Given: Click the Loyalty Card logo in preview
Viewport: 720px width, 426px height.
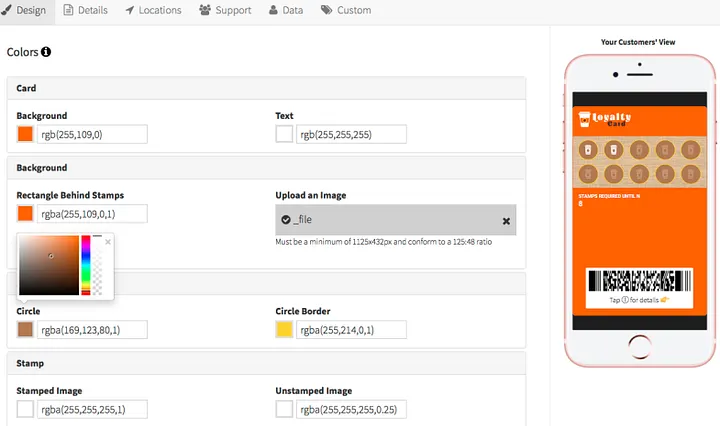Looking at the screenshot, I should (x=605, y=119).
